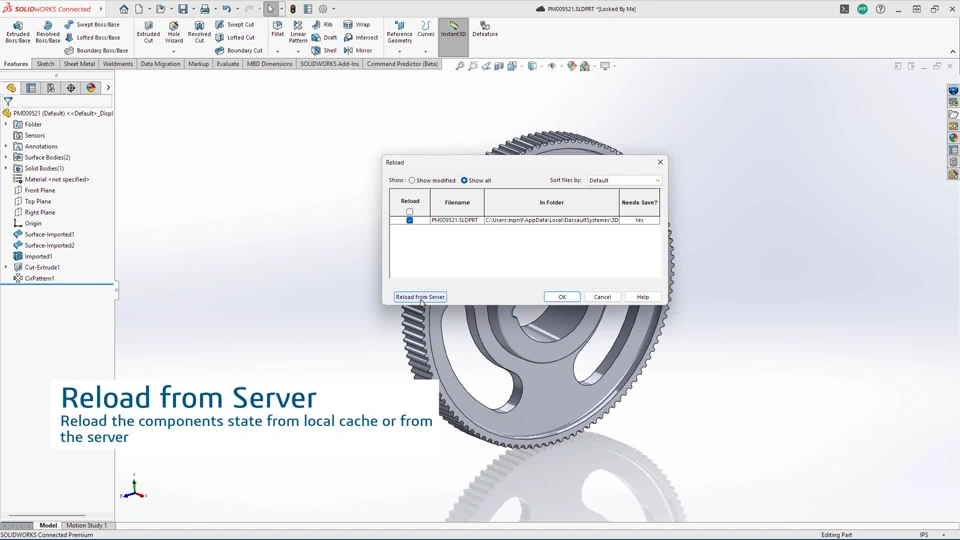Screen dimensions: 960x540
Task: Expand Surface Bodies(2) node
Action: coord(6,157)
